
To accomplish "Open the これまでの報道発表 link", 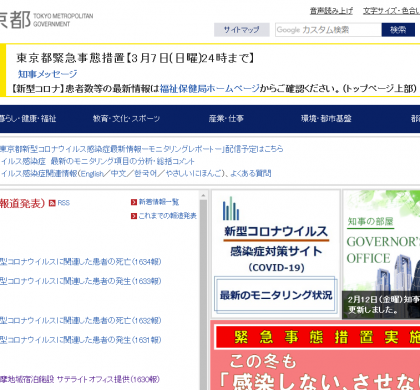I will tap(167, 216).
